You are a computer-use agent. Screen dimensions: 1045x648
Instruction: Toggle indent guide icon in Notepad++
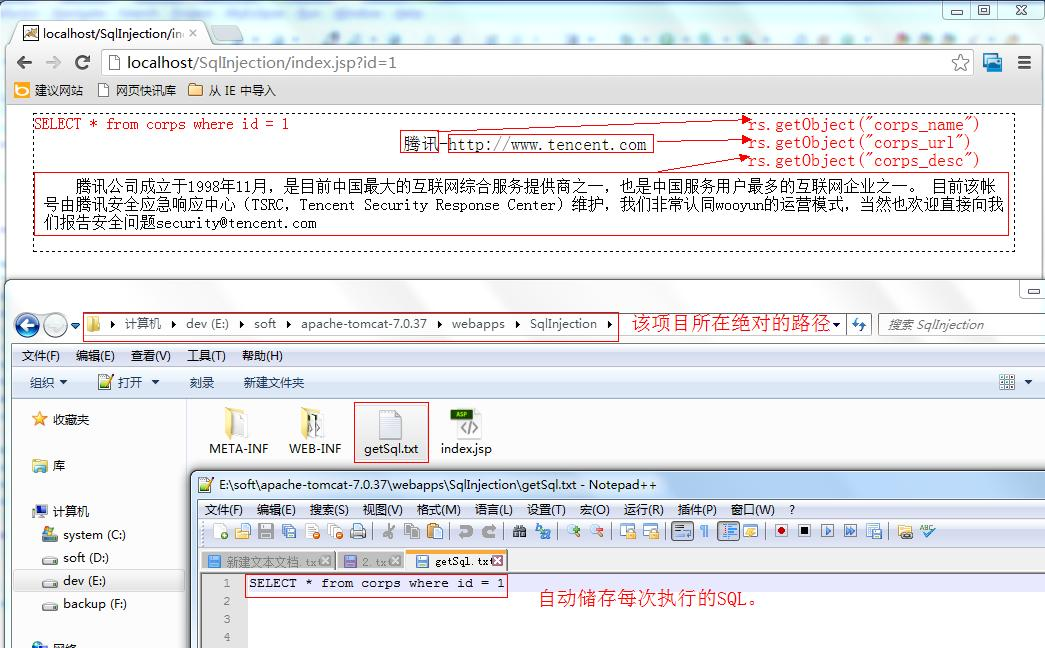pos(728,531)
